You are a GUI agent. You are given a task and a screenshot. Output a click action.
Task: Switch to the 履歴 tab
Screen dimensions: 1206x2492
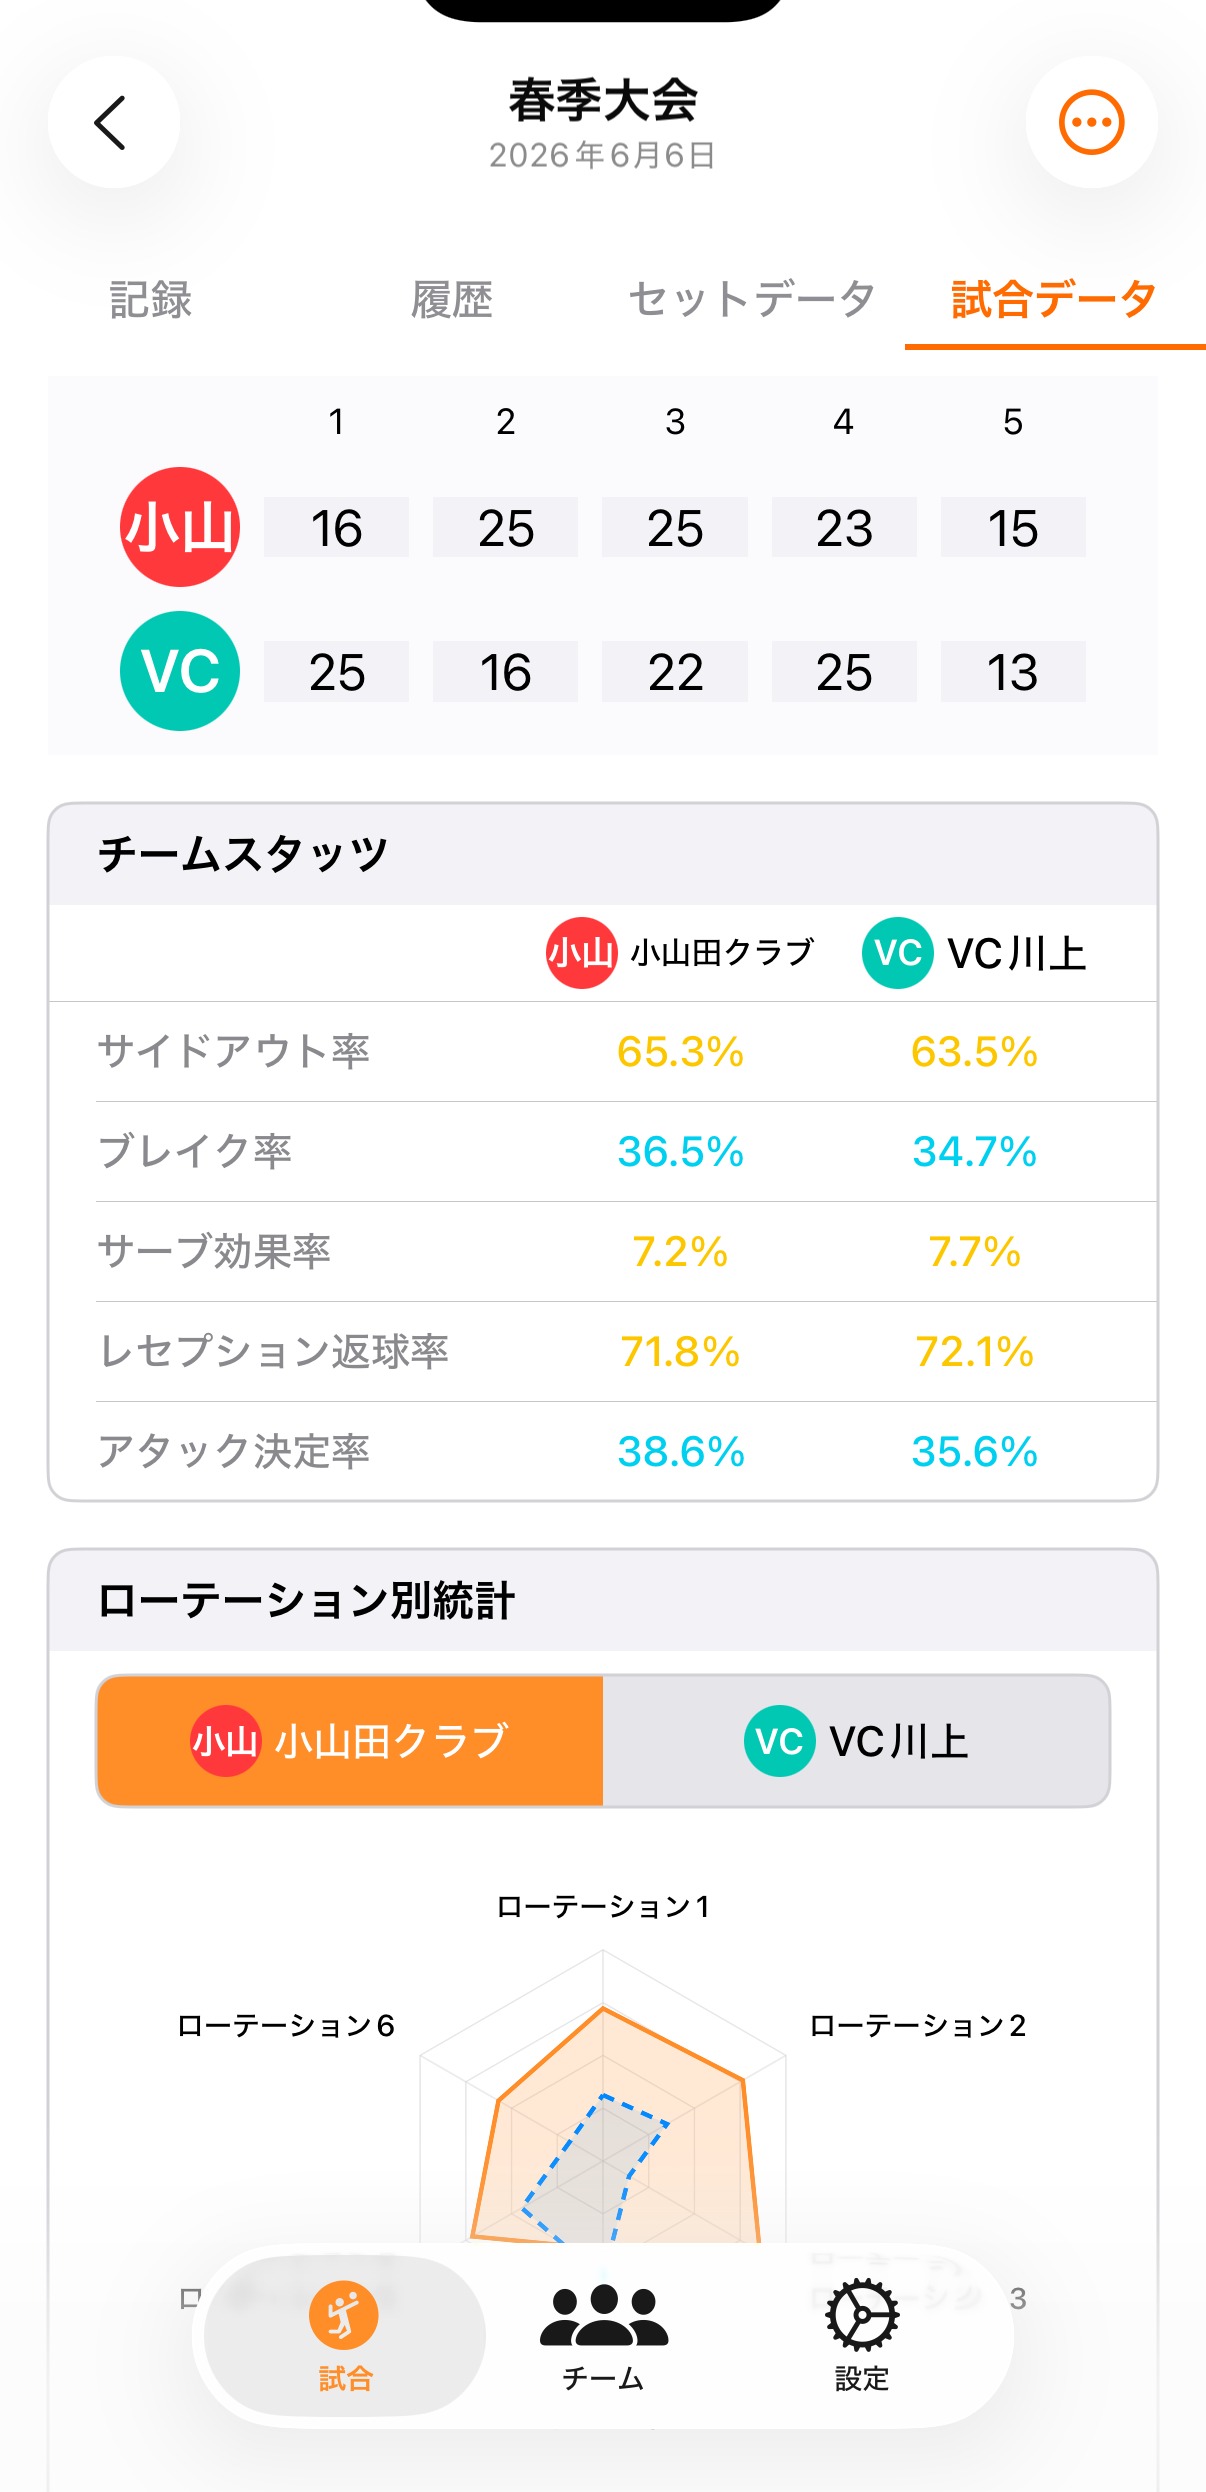point(452,300)
